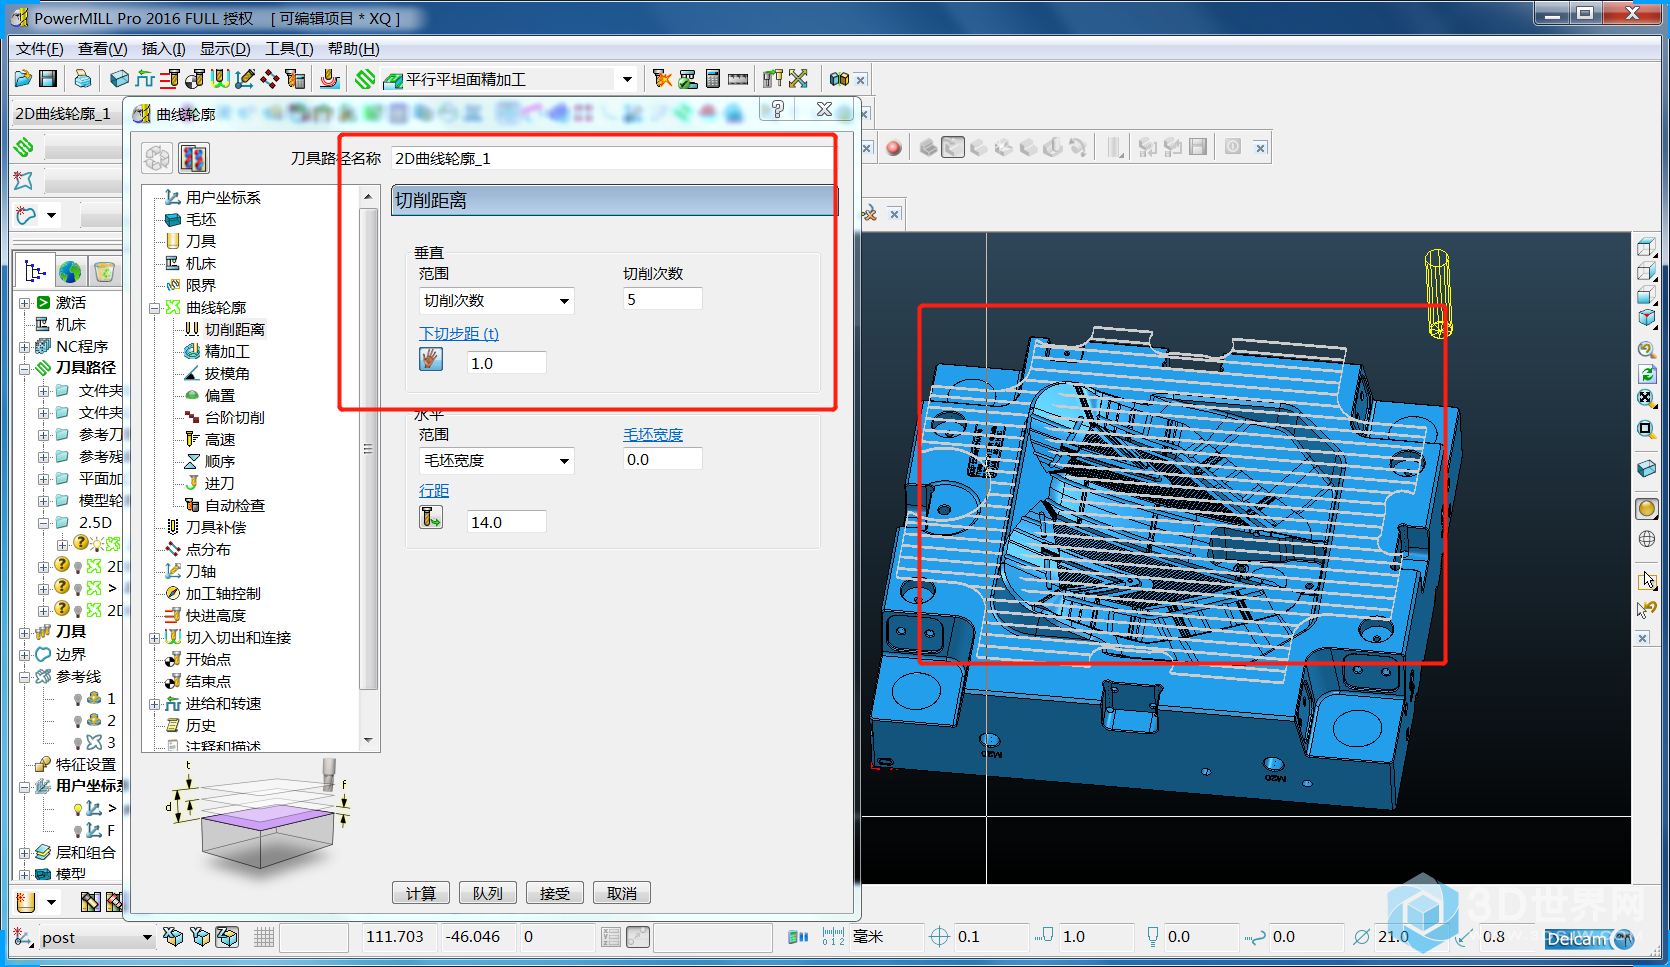Viewport: 1670px width, 967px height.
Task: Open the 插入(I) menu
Action: point(164,49)
